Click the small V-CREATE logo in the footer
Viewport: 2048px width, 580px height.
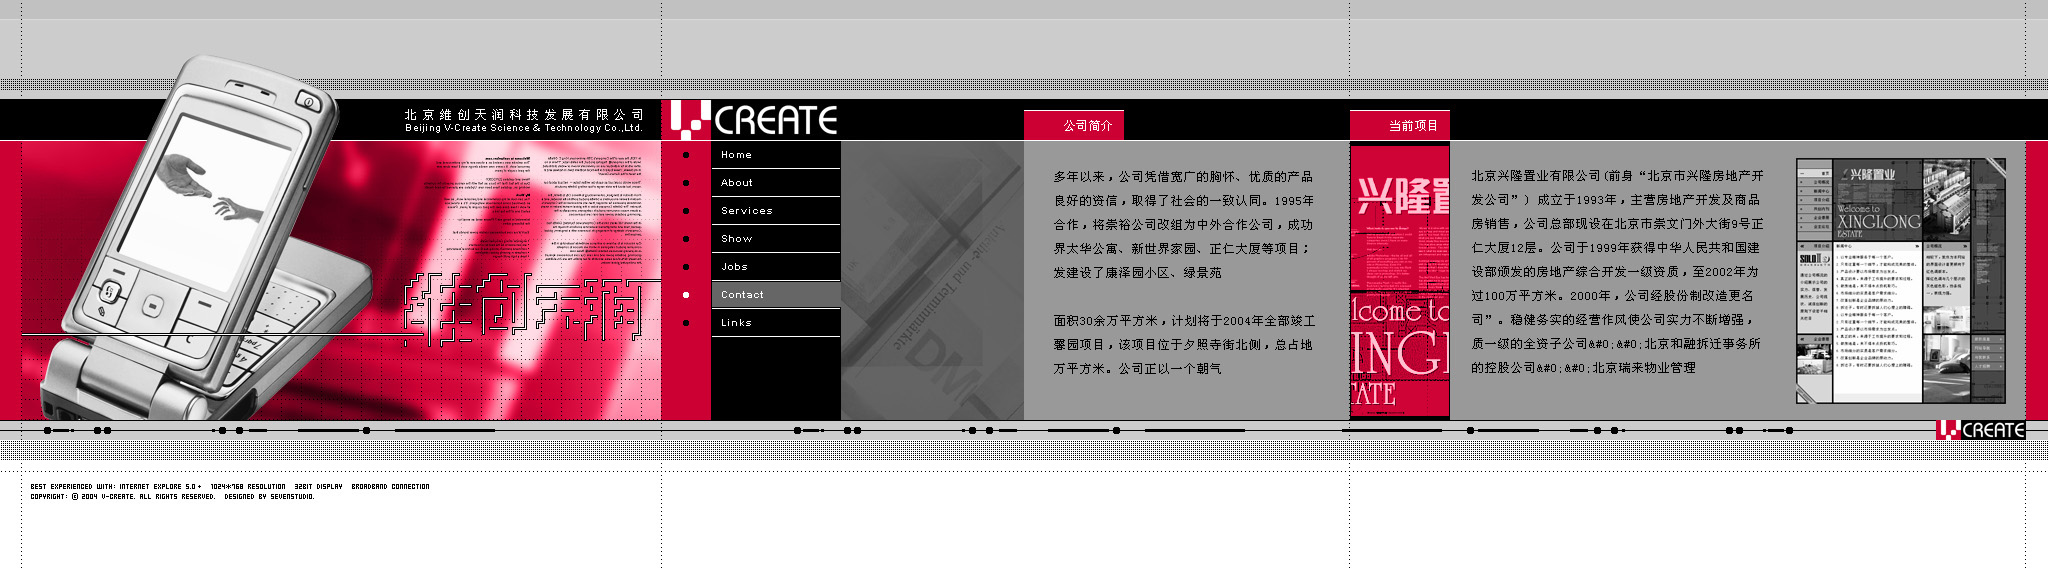tap(1980, 430)
